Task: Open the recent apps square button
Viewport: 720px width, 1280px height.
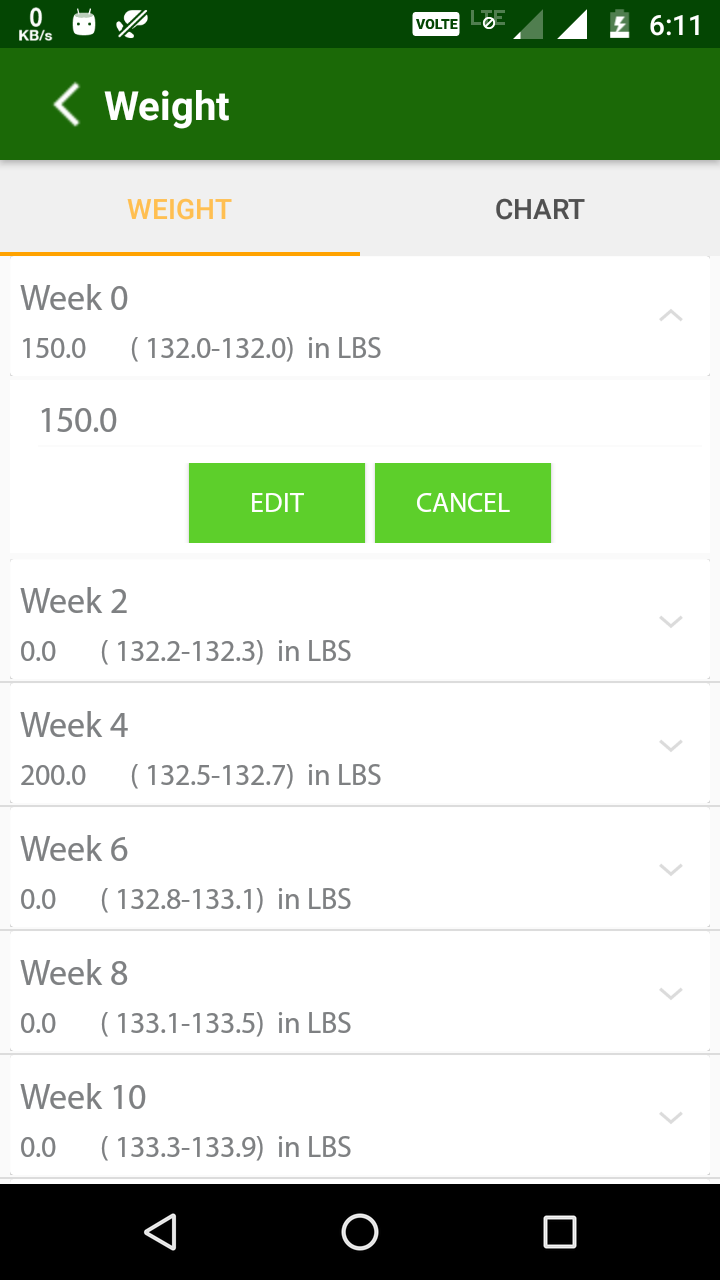Action: click(559, 1232)
